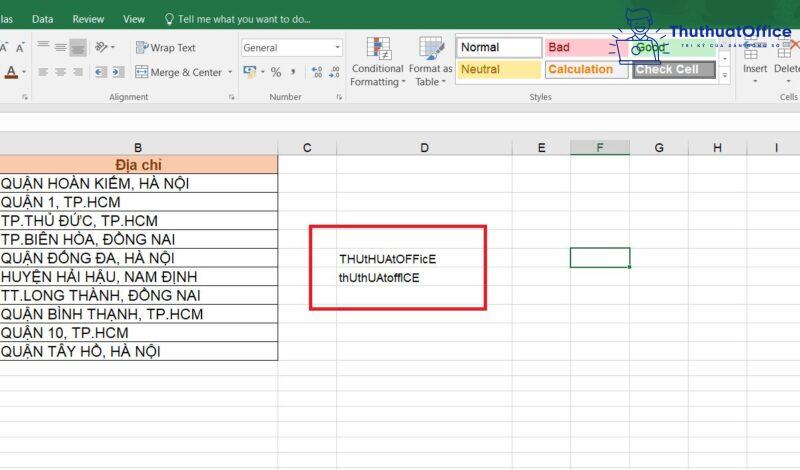This screenshot has width=800, height=470.
Task: Apply the Check Cell style
Action: coord(673,69)
